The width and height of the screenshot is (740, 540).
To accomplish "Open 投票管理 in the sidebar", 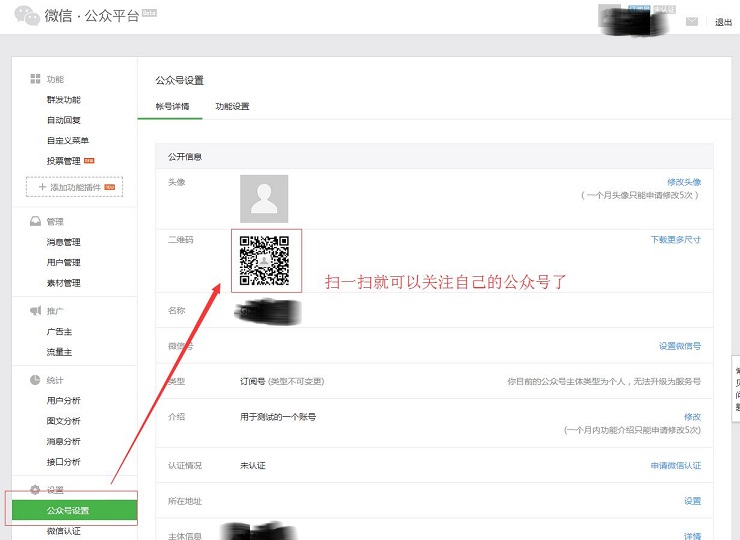I will tap(64, 161).
